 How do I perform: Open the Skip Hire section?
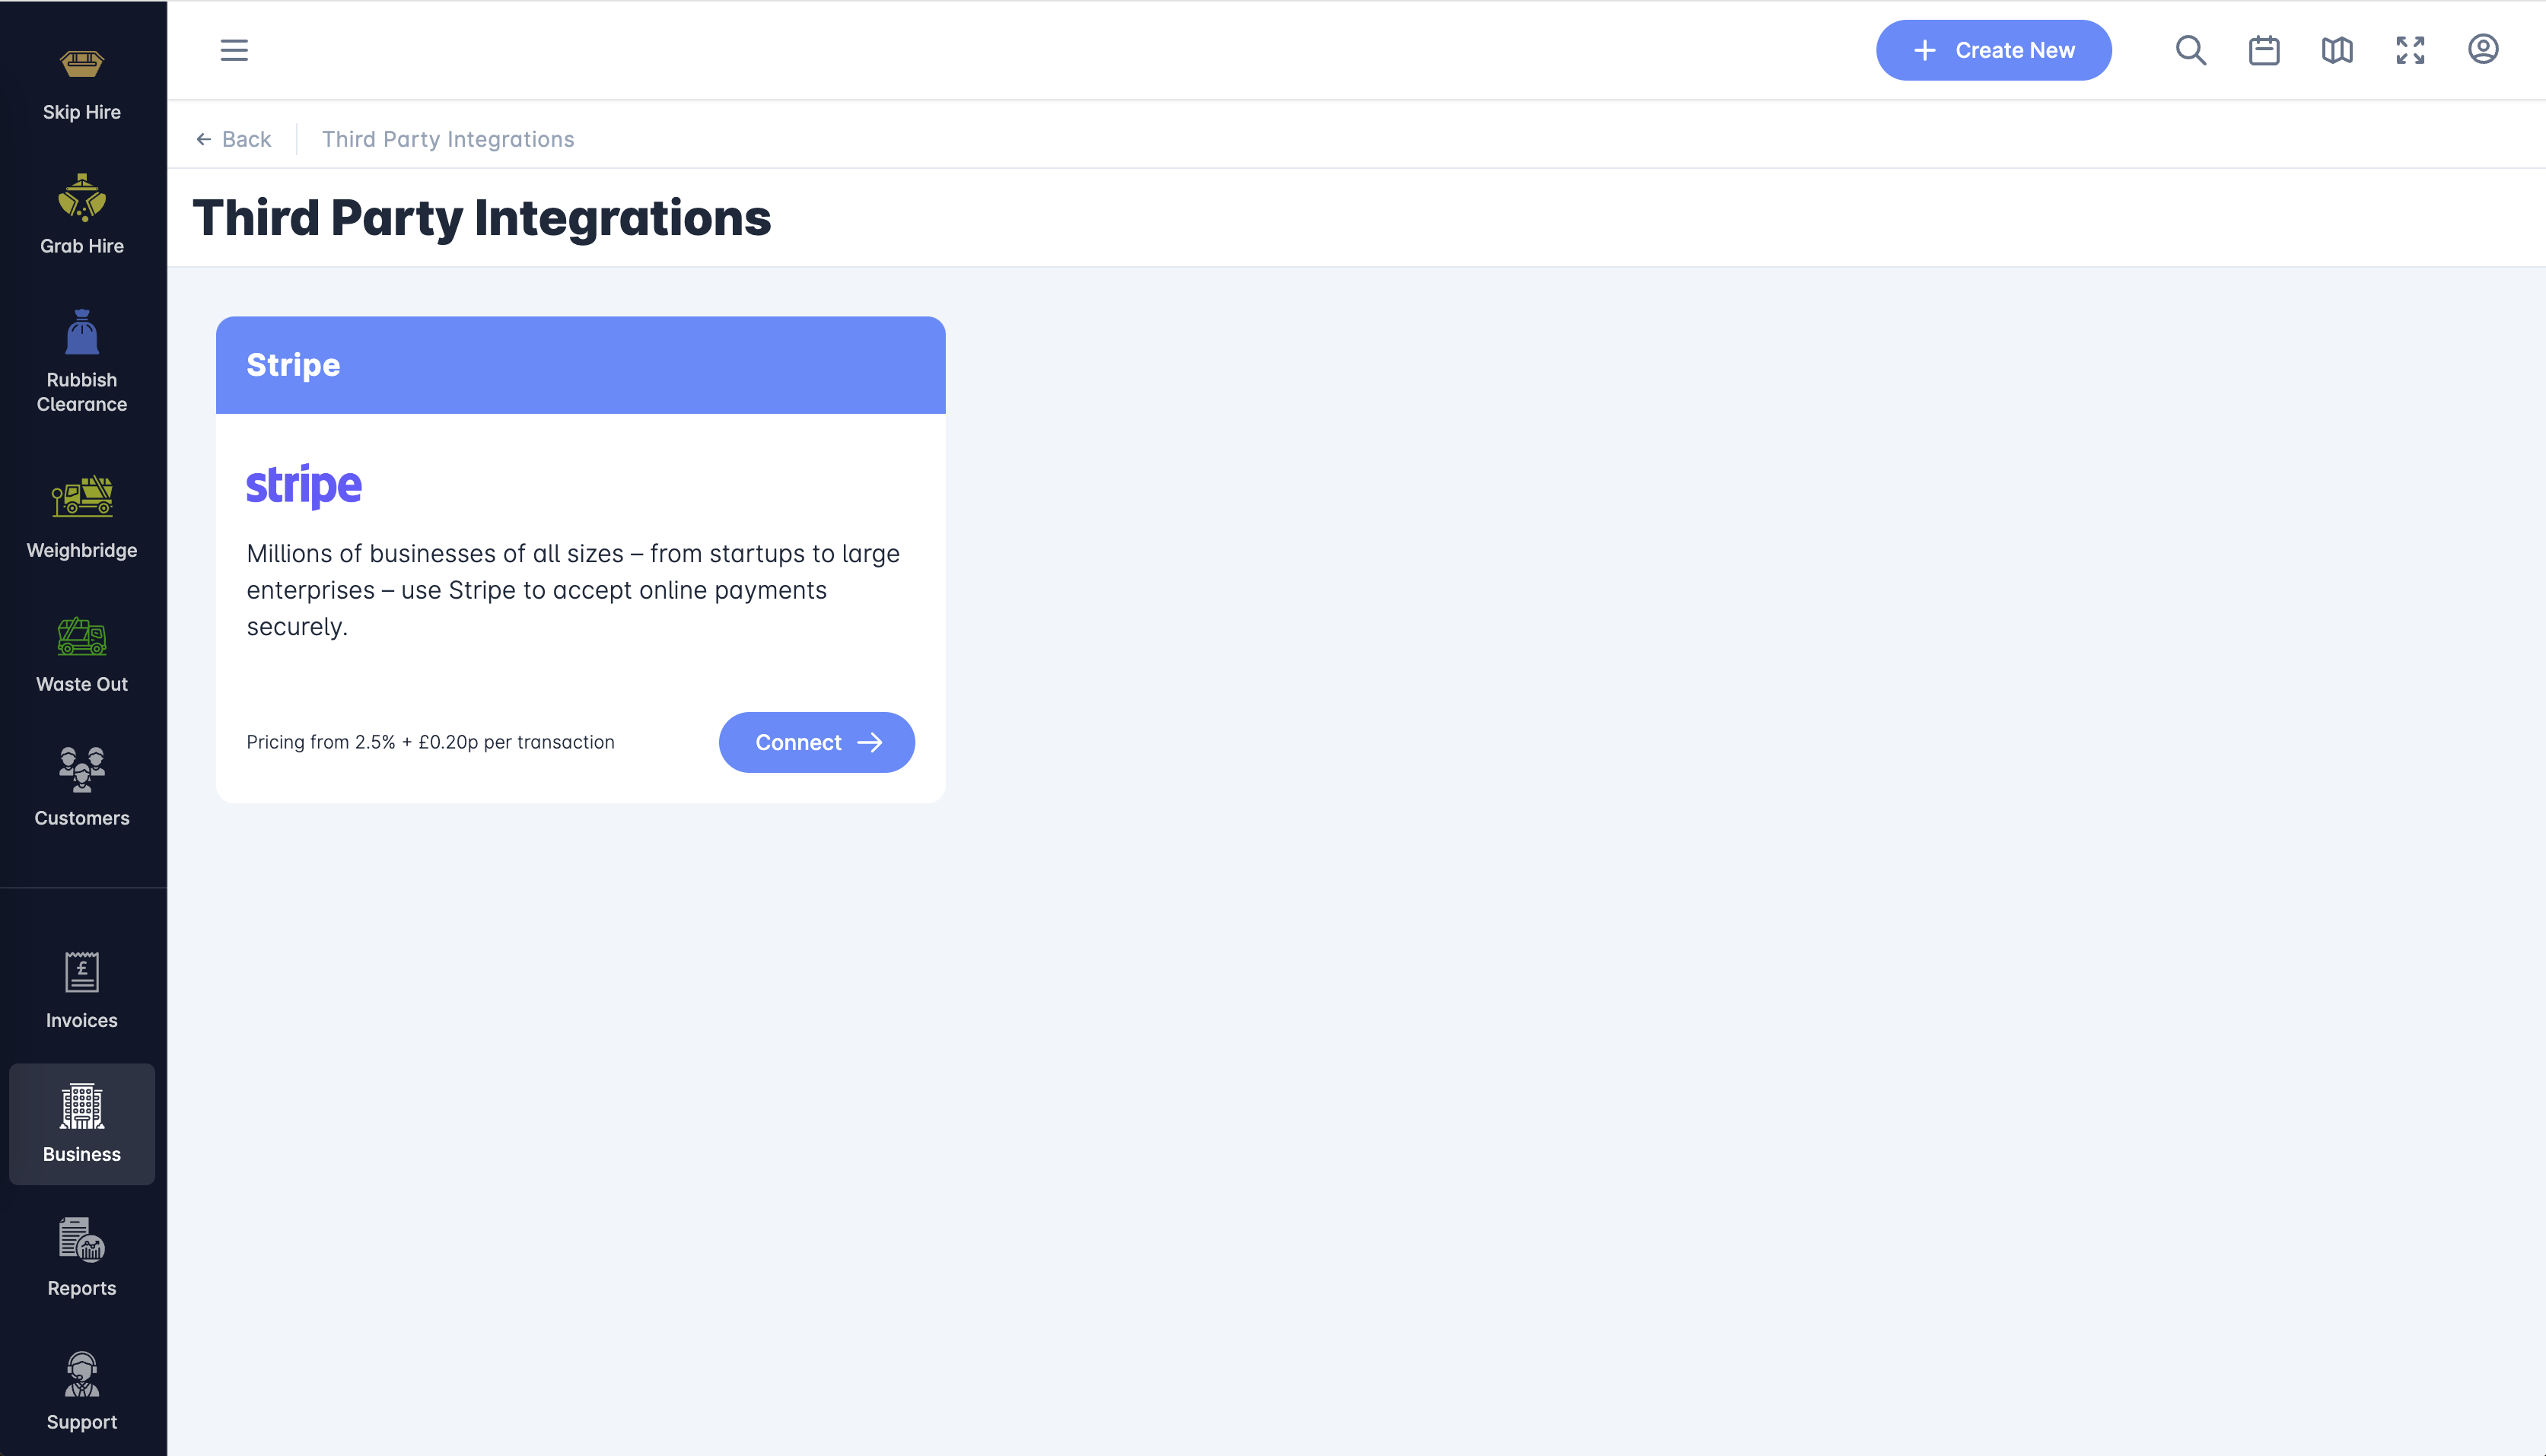tap(82, 84)
